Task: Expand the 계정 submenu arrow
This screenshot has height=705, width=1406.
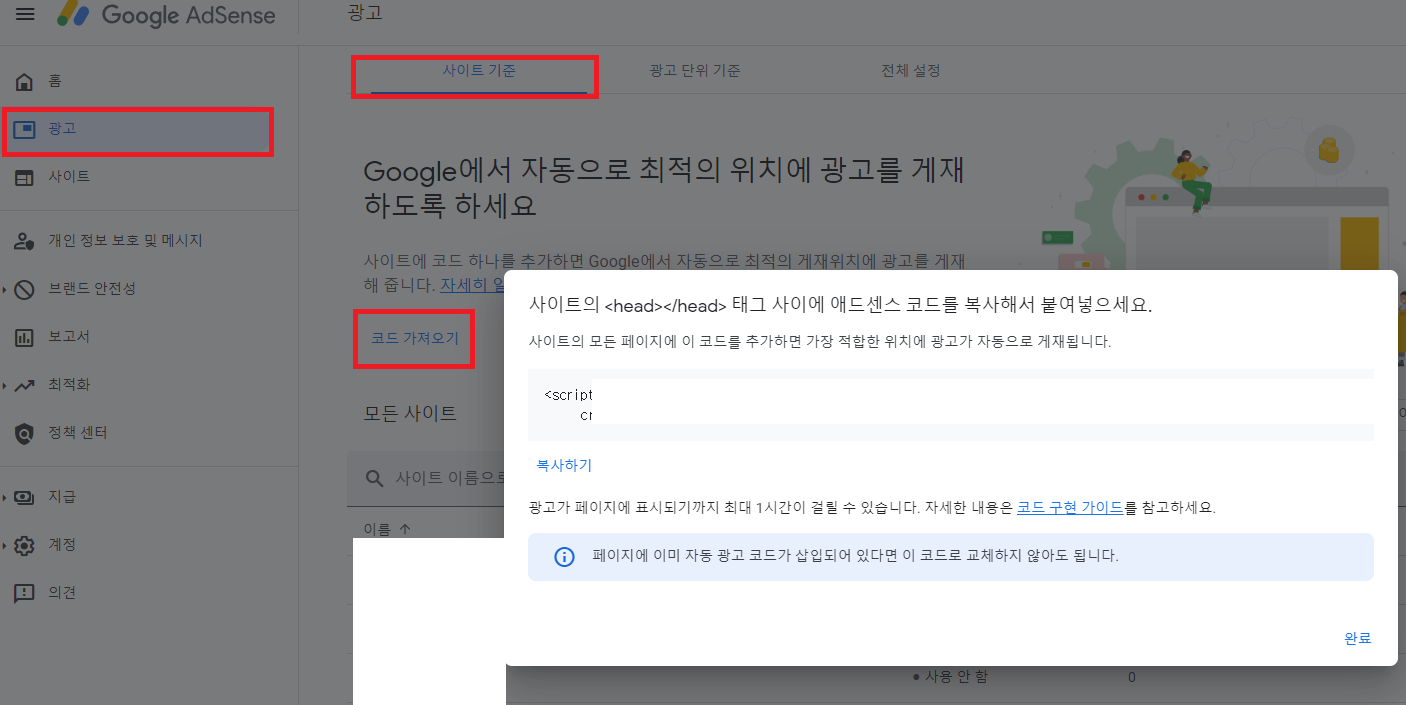Action: (5, 545)
